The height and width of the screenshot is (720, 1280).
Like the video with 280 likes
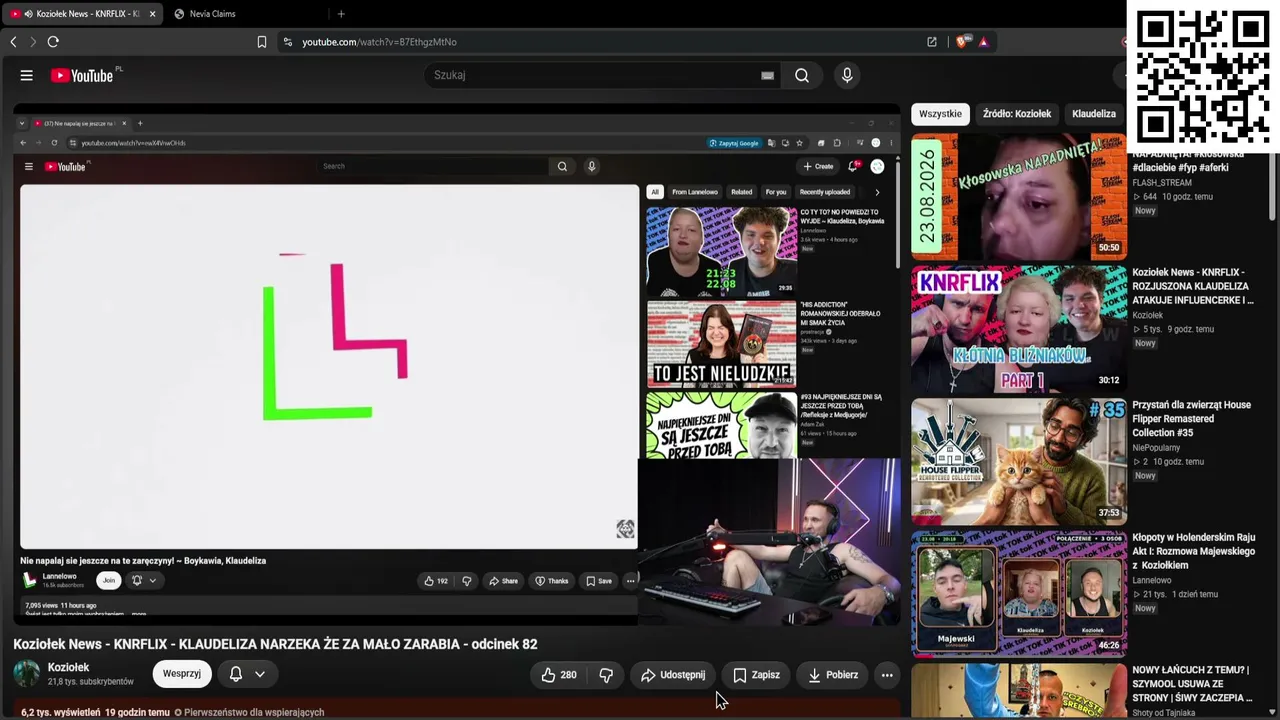(558, 675)
